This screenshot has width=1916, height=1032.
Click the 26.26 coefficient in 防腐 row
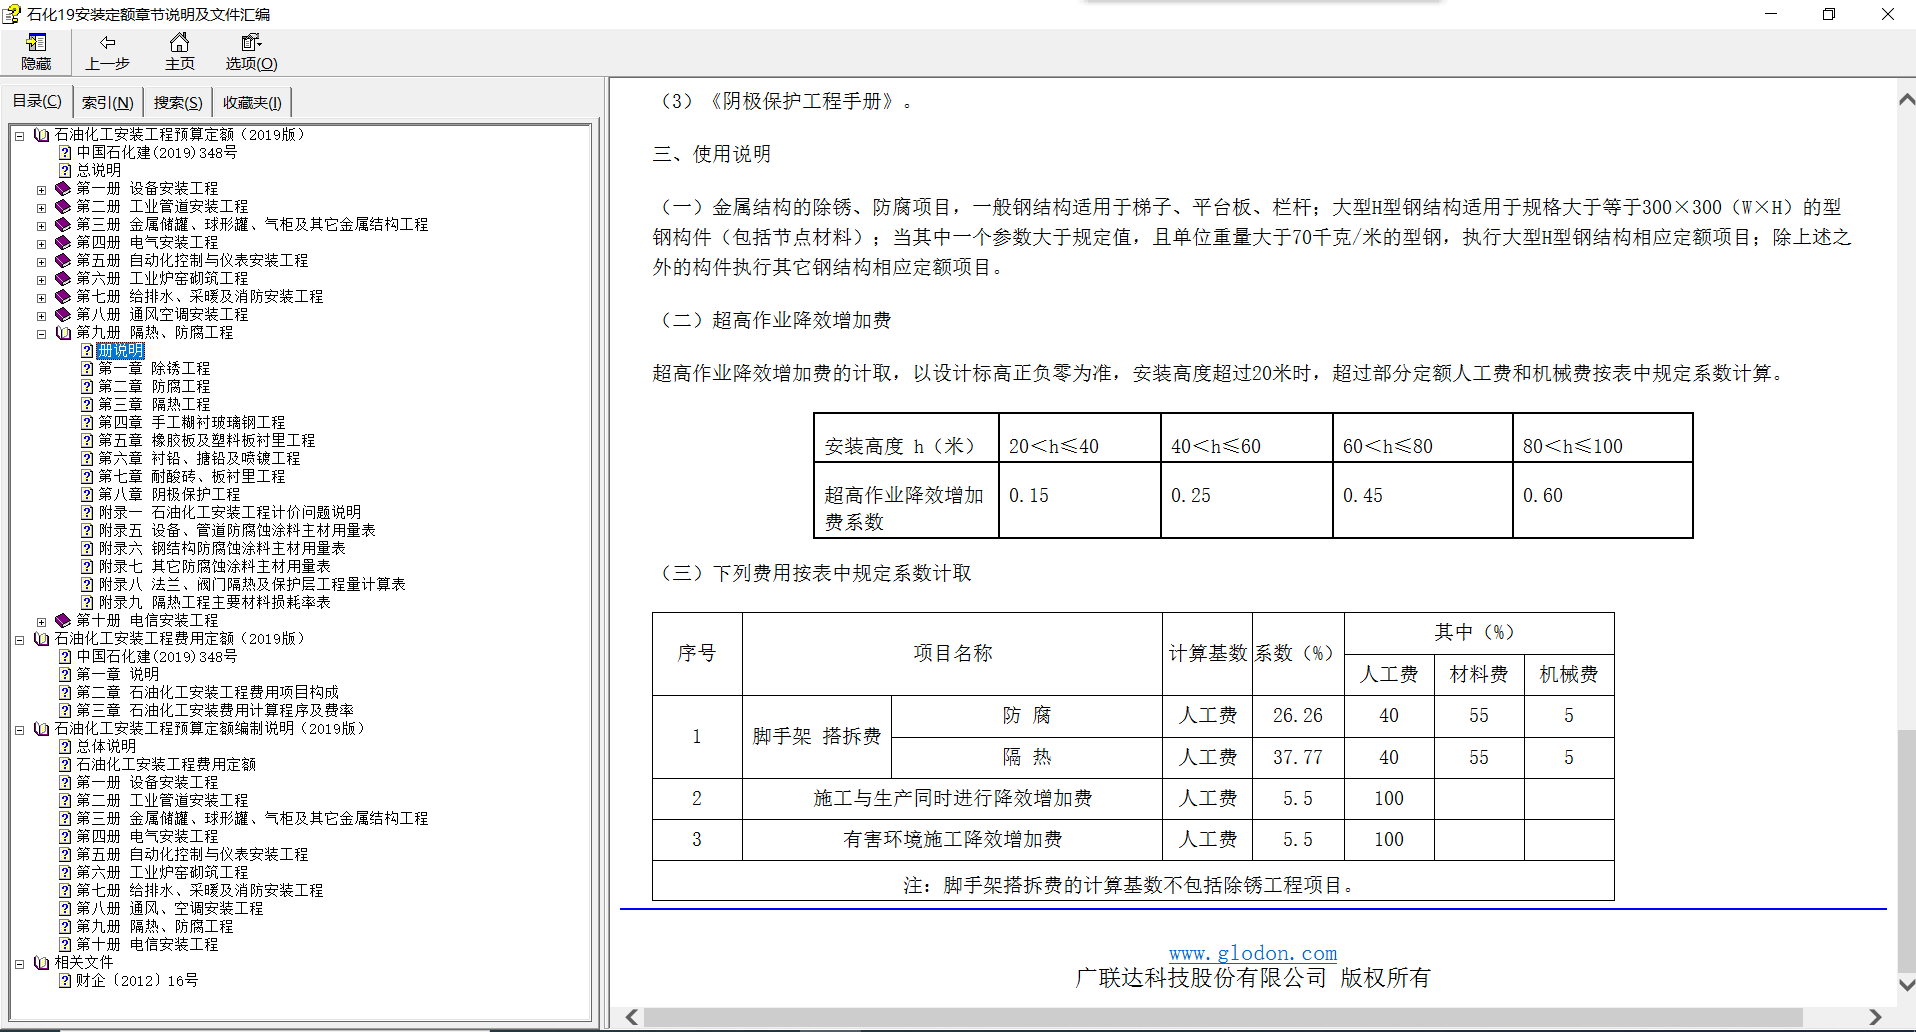click(1298, 716)
